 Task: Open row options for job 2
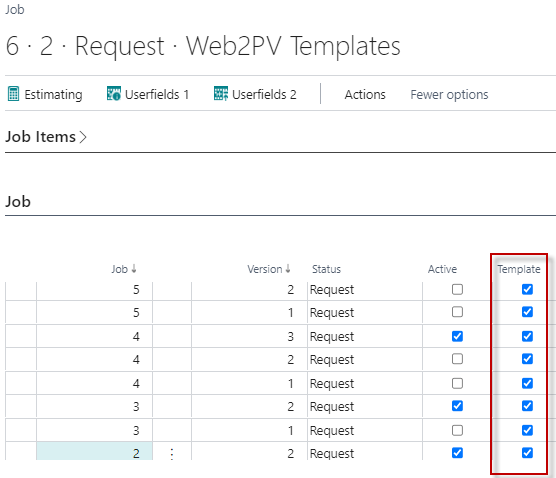172,454
